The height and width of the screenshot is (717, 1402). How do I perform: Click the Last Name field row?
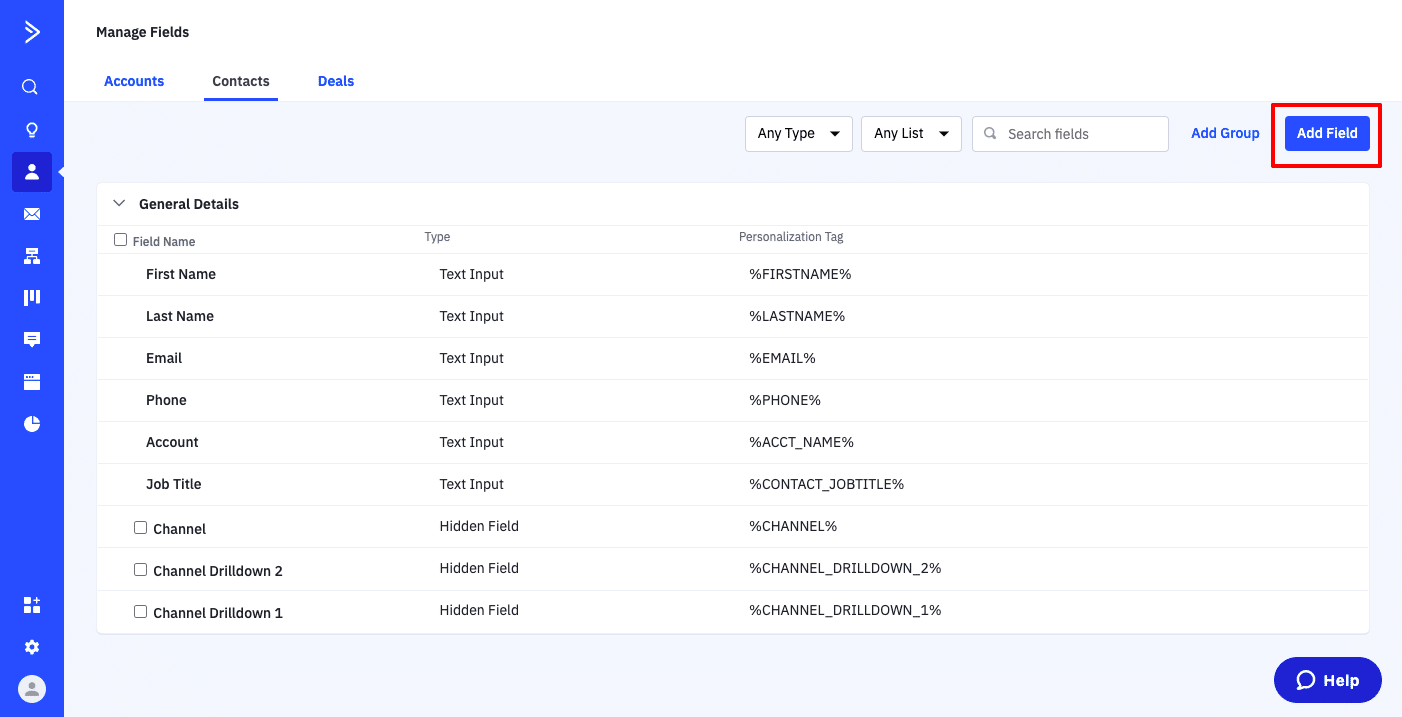point(732,316)
